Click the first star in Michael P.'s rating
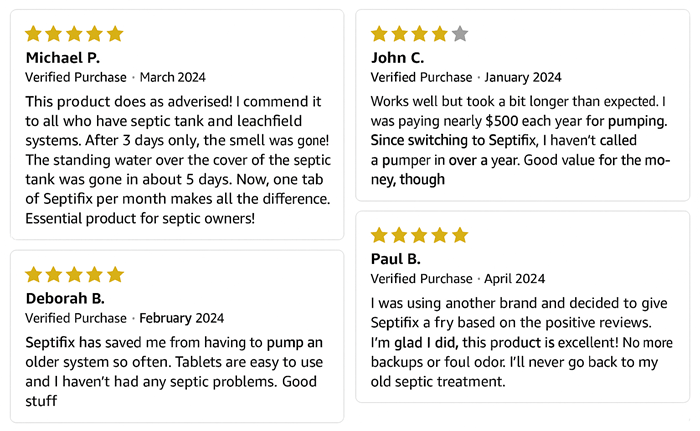Image resolution: width=700 pixels, height=431 pixels. point(34,34)
